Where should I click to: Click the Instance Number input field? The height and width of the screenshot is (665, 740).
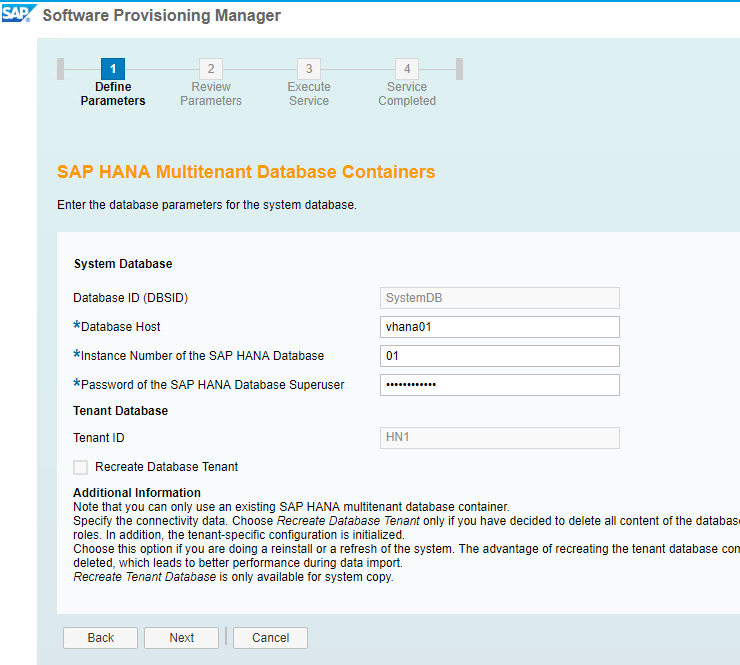[x=500, y=356]
